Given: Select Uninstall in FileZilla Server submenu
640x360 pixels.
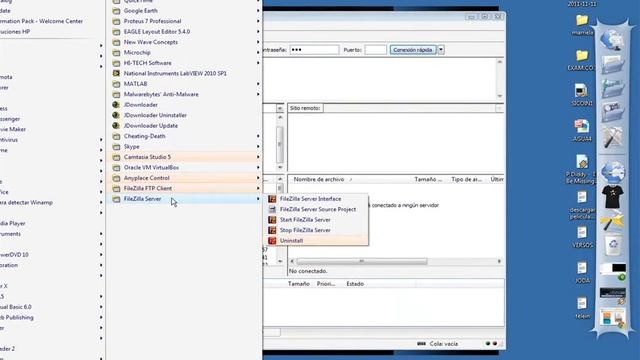Looking at the screenshot, I should 291,241.
